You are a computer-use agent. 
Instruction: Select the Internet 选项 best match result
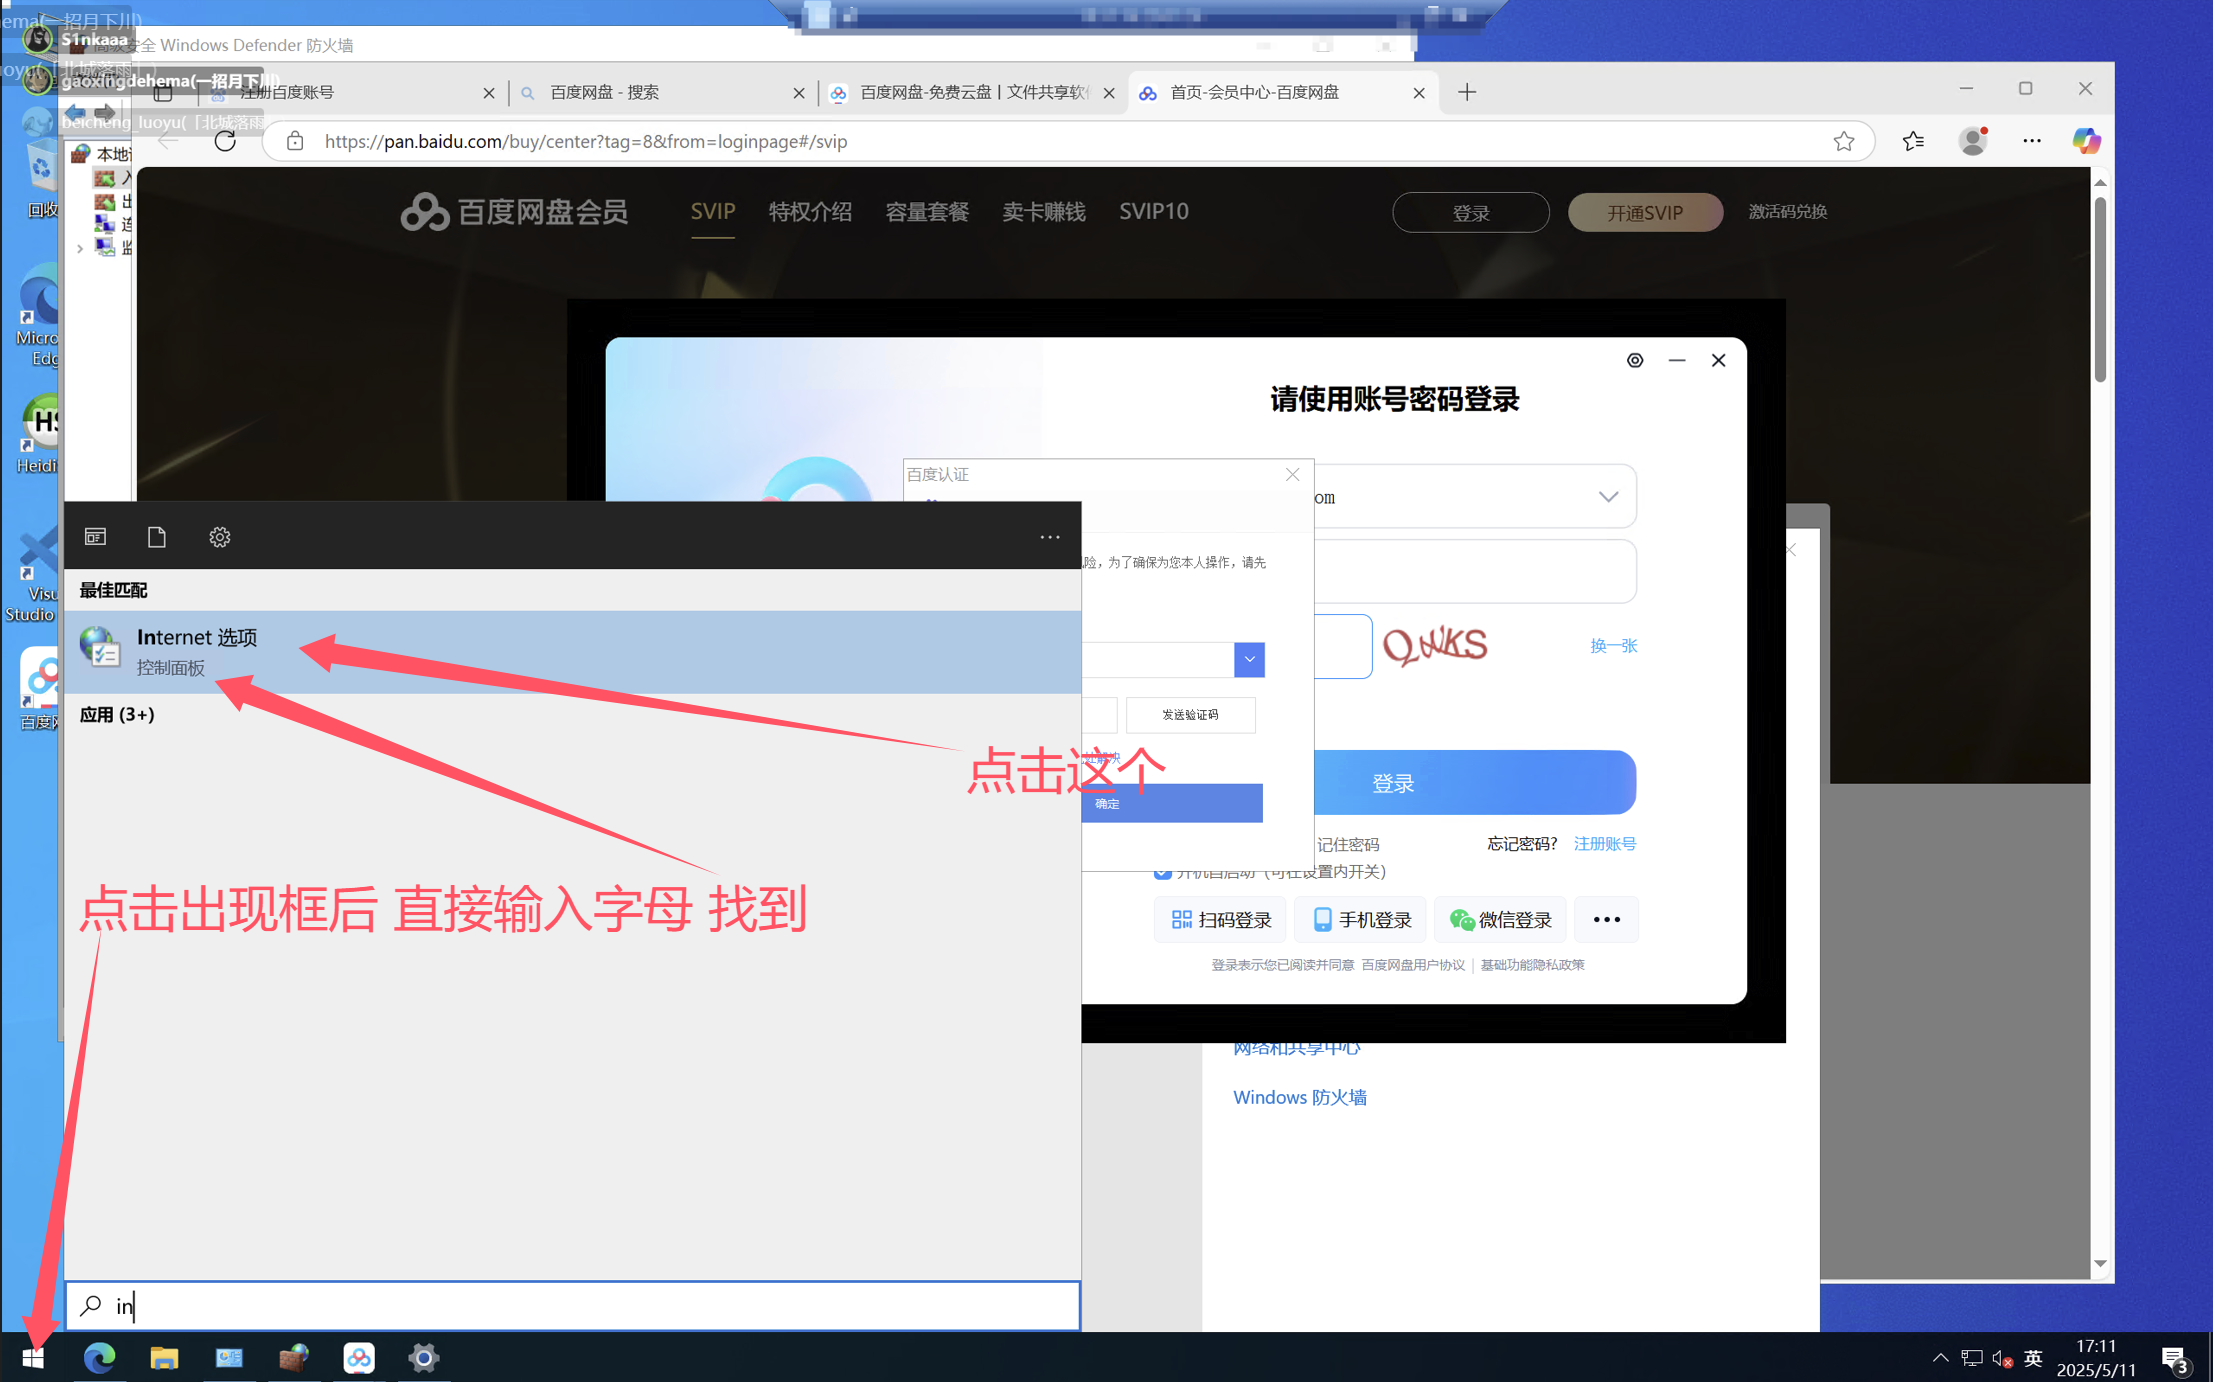(573, 652)
